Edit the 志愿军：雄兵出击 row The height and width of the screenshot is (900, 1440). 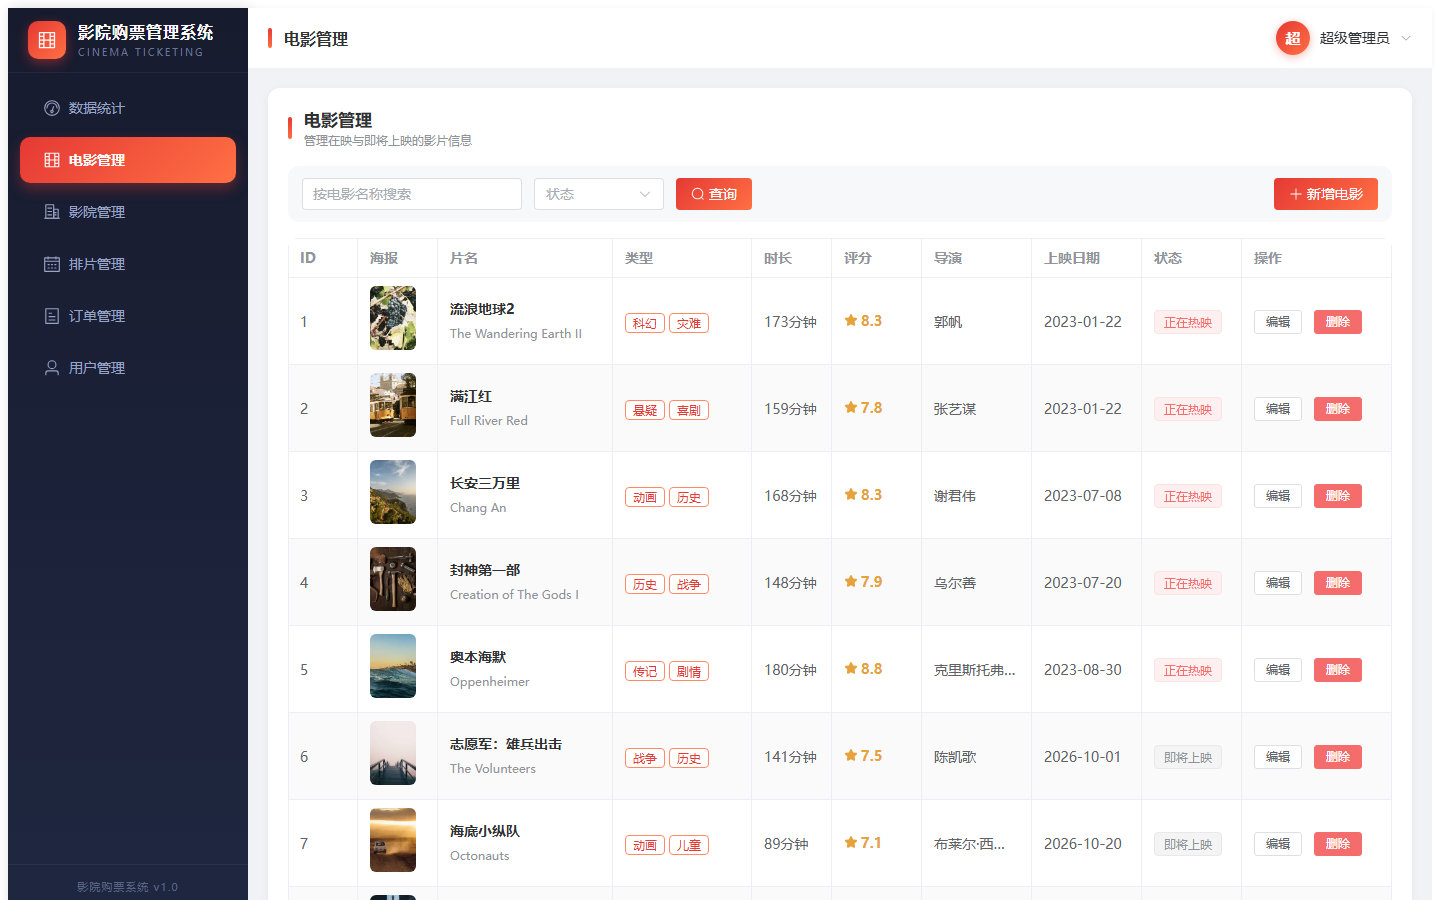[1278, 757]
